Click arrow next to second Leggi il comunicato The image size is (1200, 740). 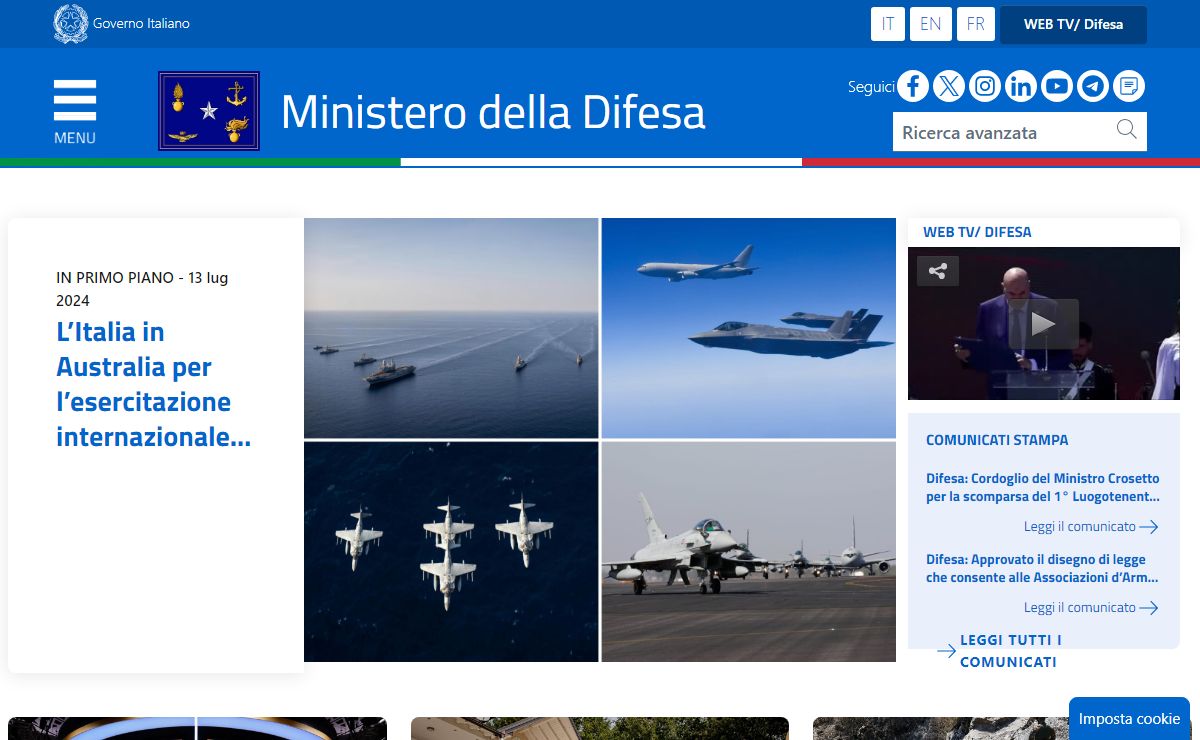click(x=1149, y=607)
